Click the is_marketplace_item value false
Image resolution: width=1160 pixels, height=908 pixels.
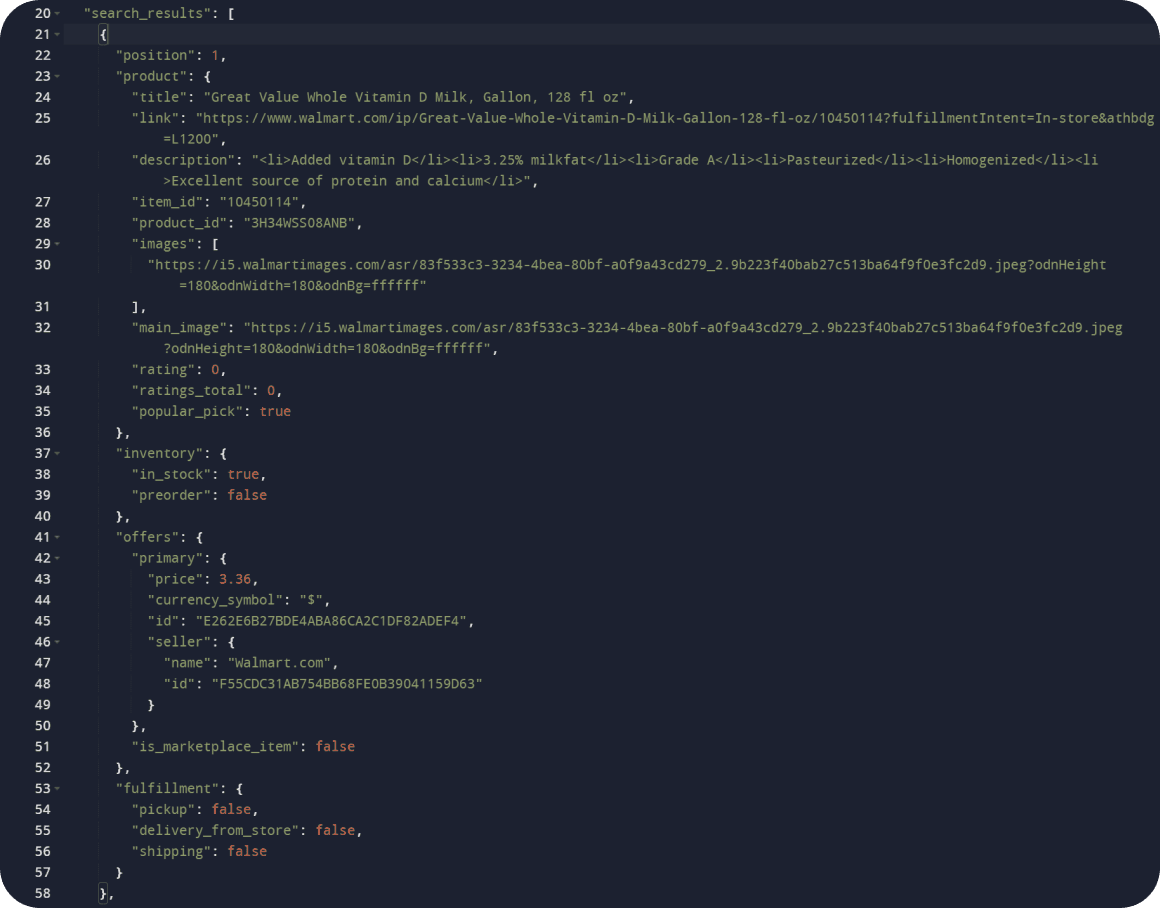pos(335,747)
